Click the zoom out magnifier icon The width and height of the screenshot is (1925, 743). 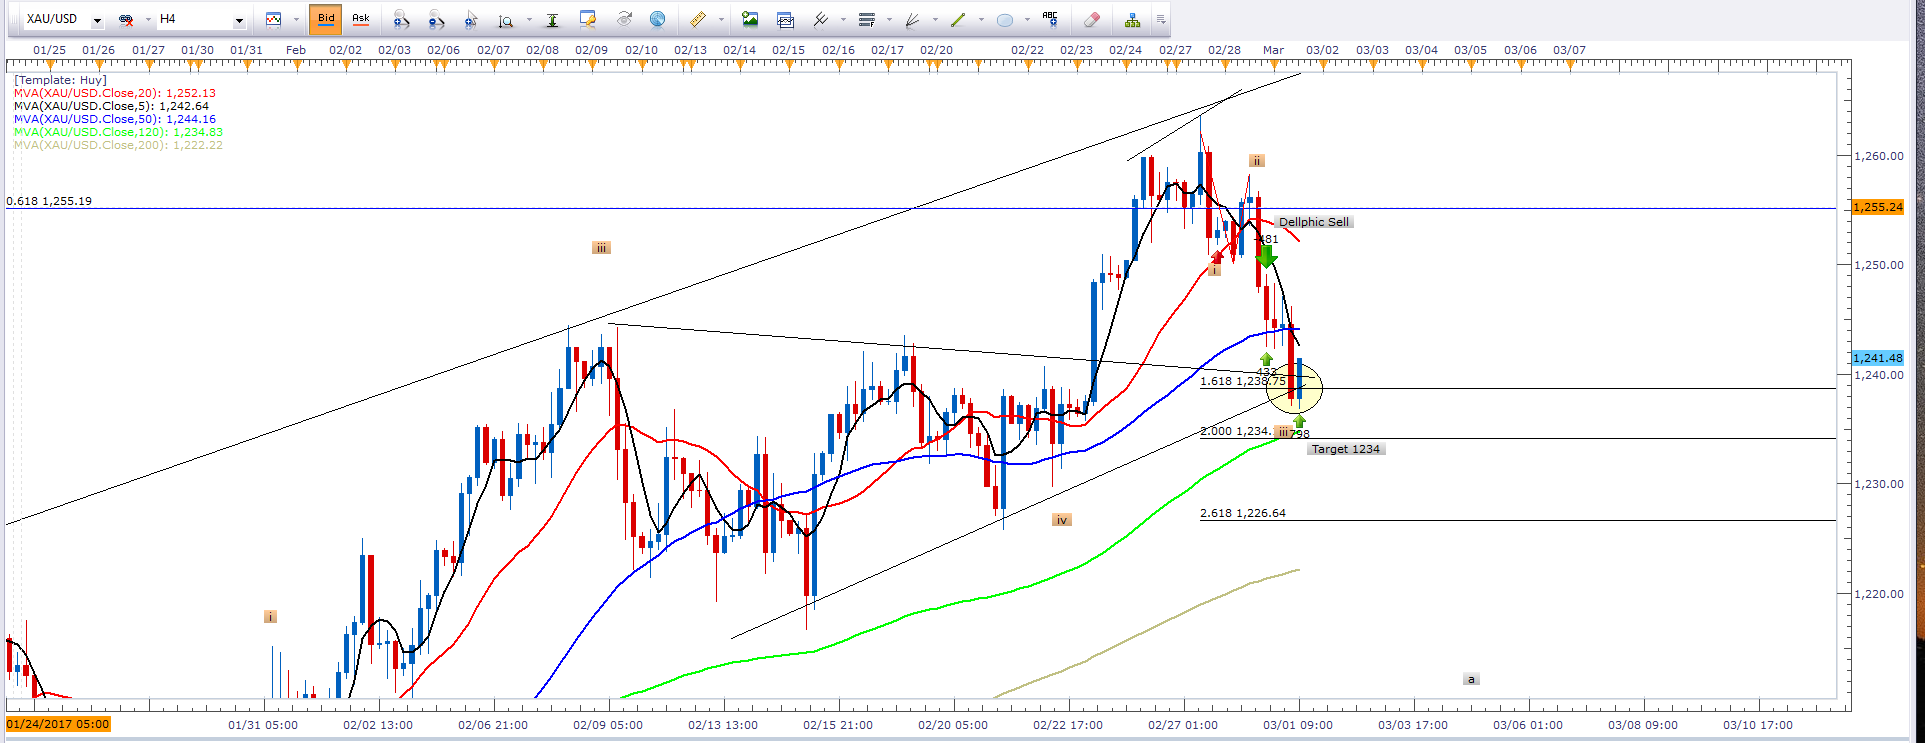pos(436,19)
